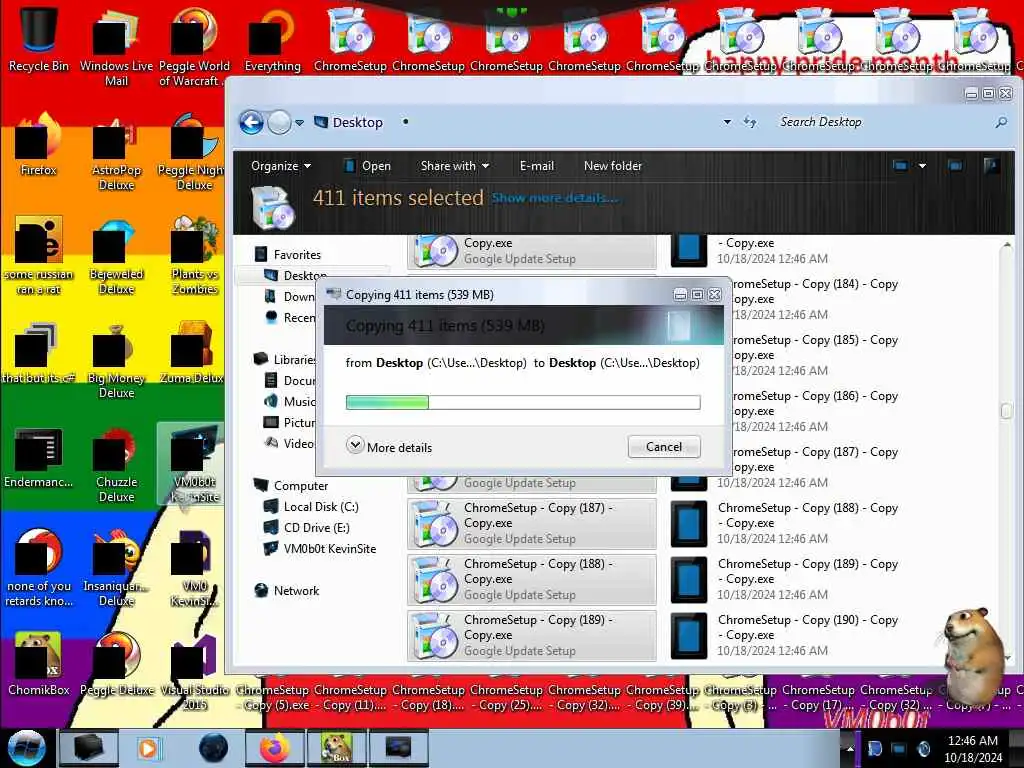Open Firefox from the taskbar

coord(275,748)
